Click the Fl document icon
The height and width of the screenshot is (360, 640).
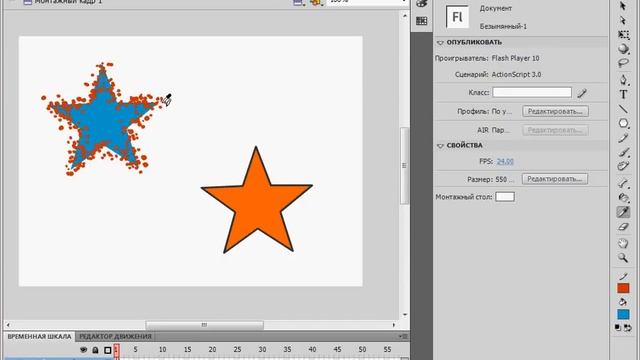457,17
